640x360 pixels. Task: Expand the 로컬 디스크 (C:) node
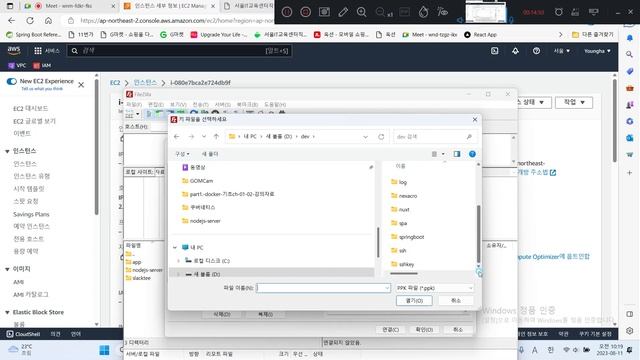pos(178,261)
